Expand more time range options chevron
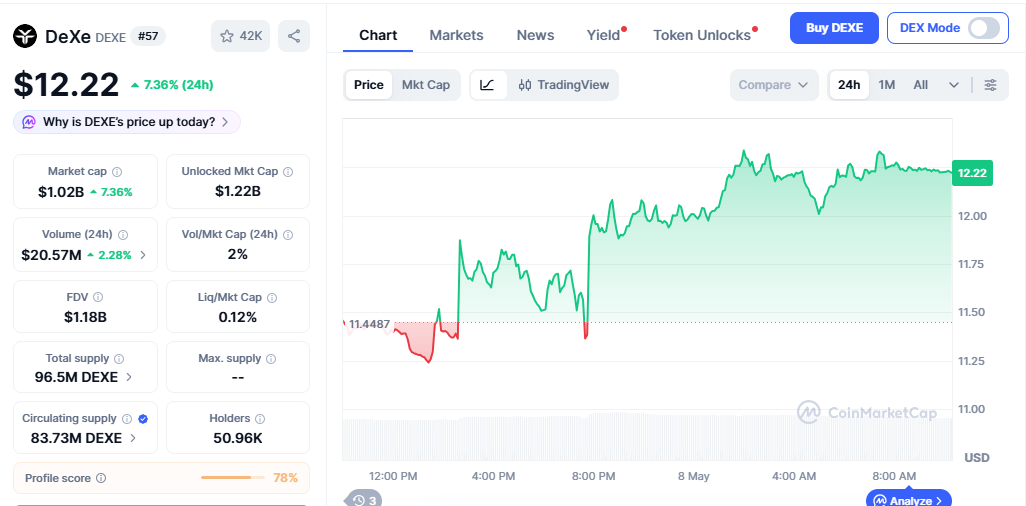 point(954,85)
